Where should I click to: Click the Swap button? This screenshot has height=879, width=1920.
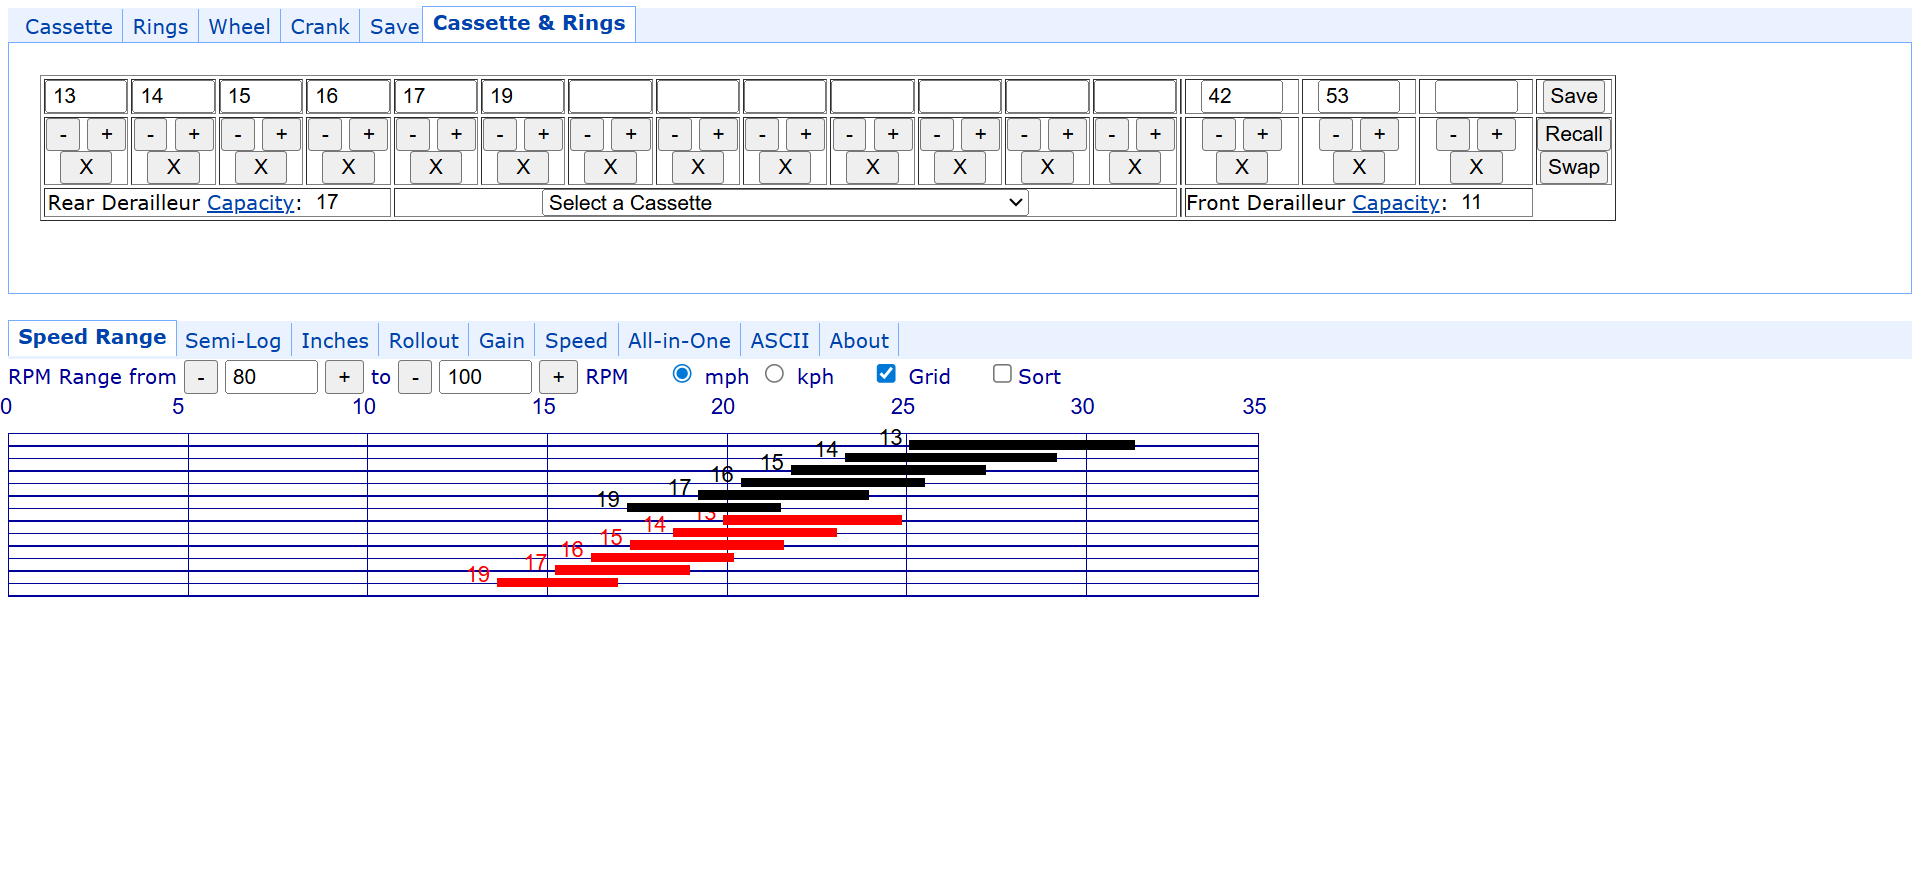[1573, 167]
